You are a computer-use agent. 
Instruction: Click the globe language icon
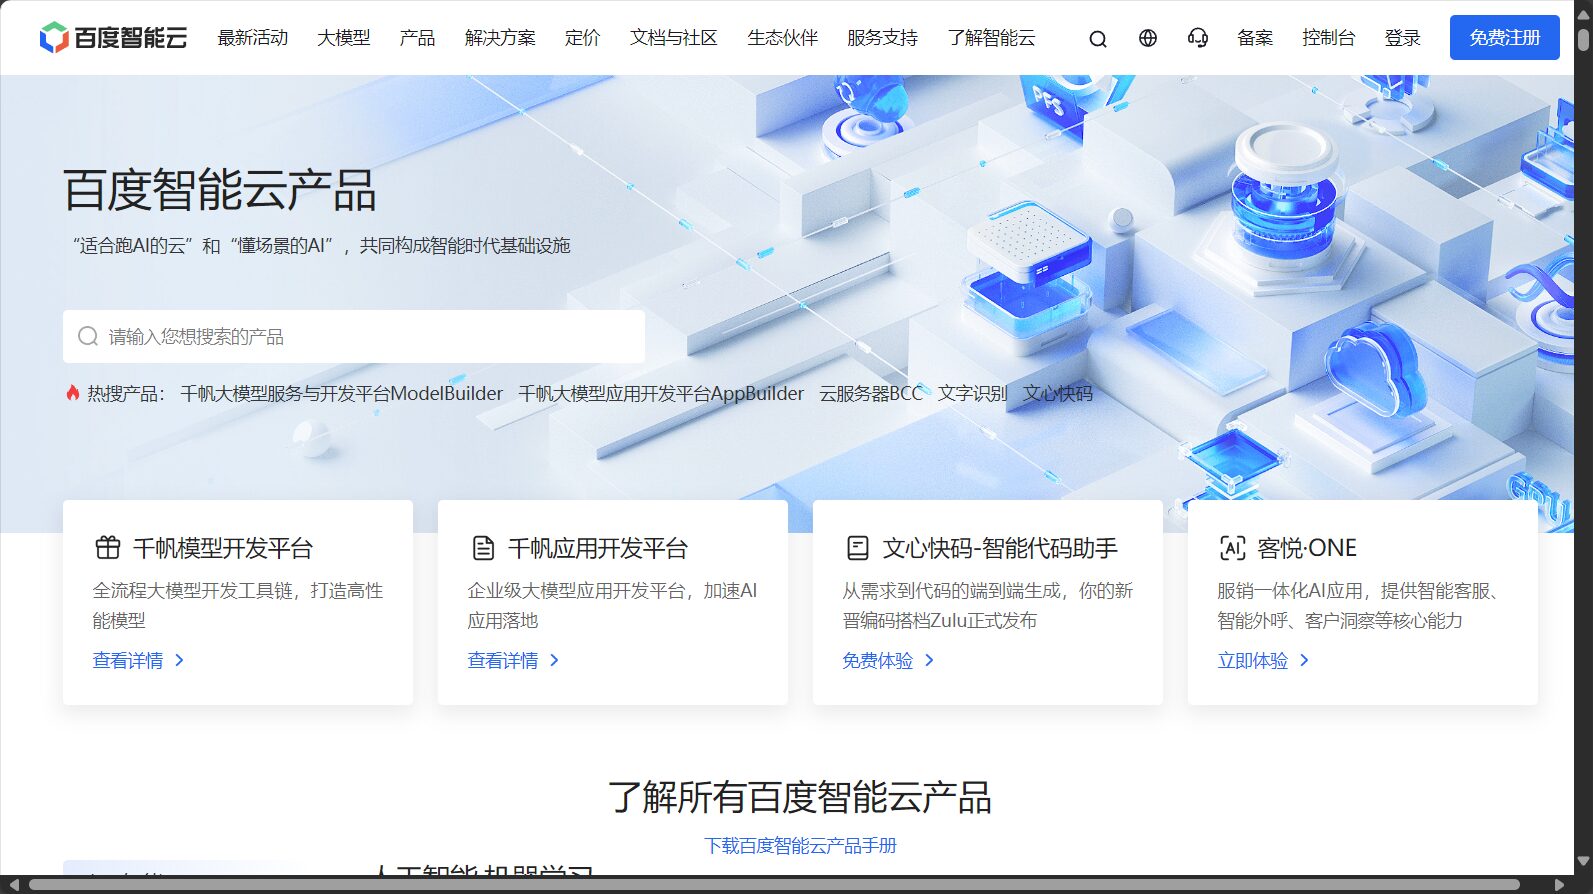[x=1148, y=38]
